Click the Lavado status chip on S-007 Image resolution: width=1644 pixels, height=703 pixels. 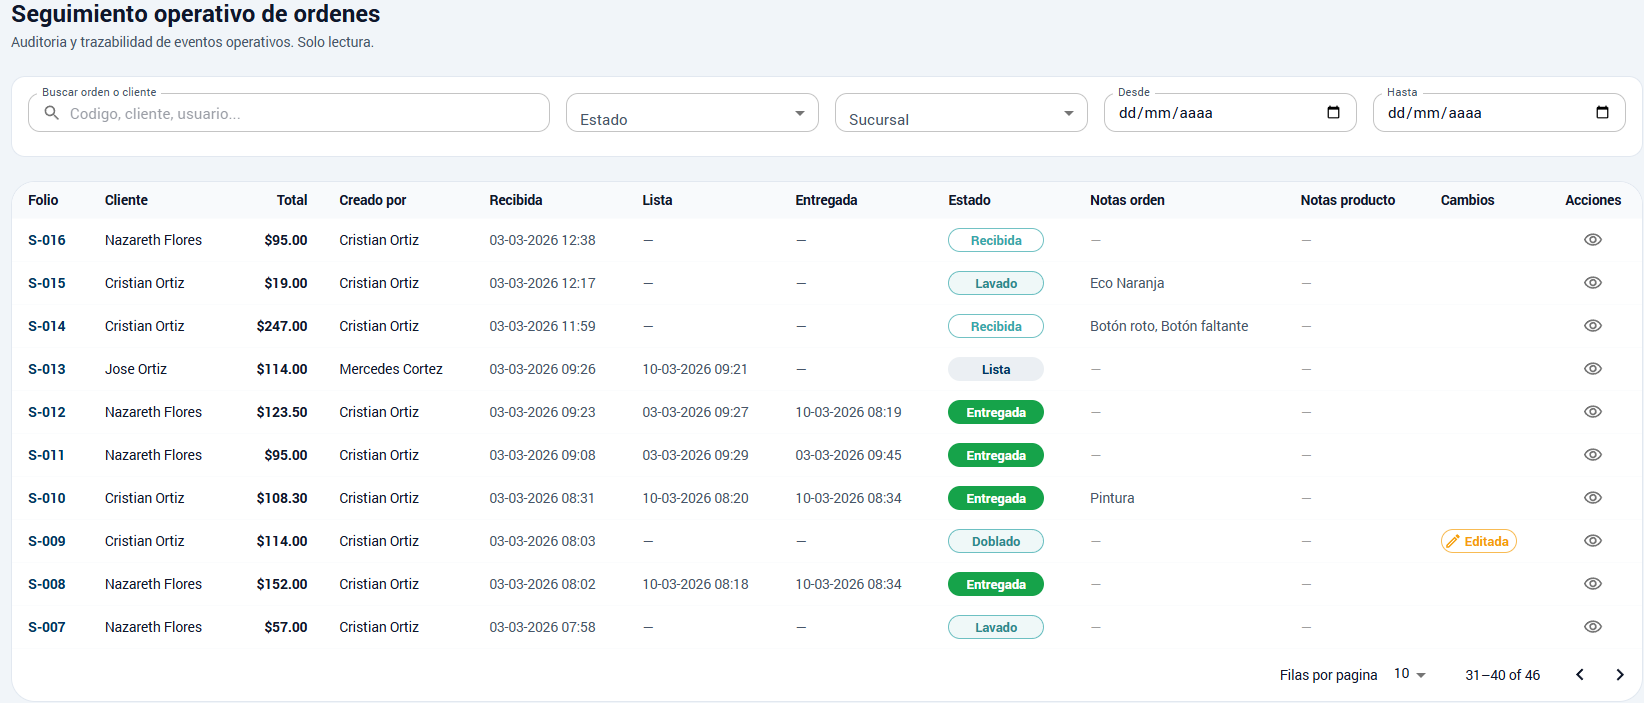pos(996,627)
